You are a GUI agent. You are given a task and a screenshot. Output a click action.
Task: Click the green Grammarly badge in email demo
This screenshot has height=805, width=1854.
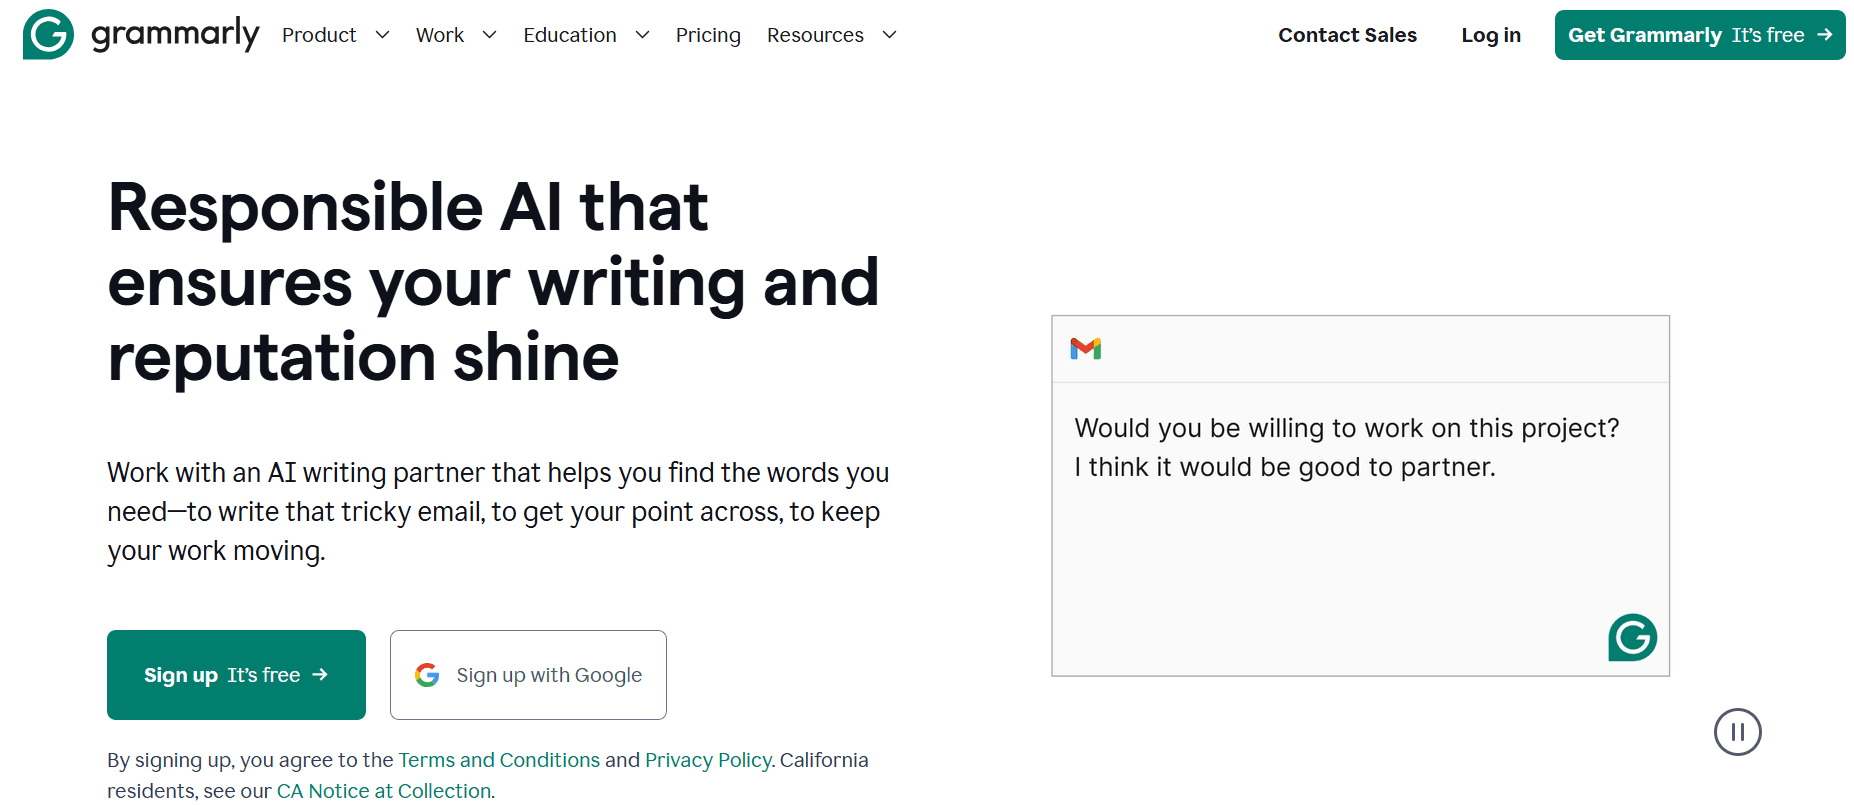point(1632,637)
